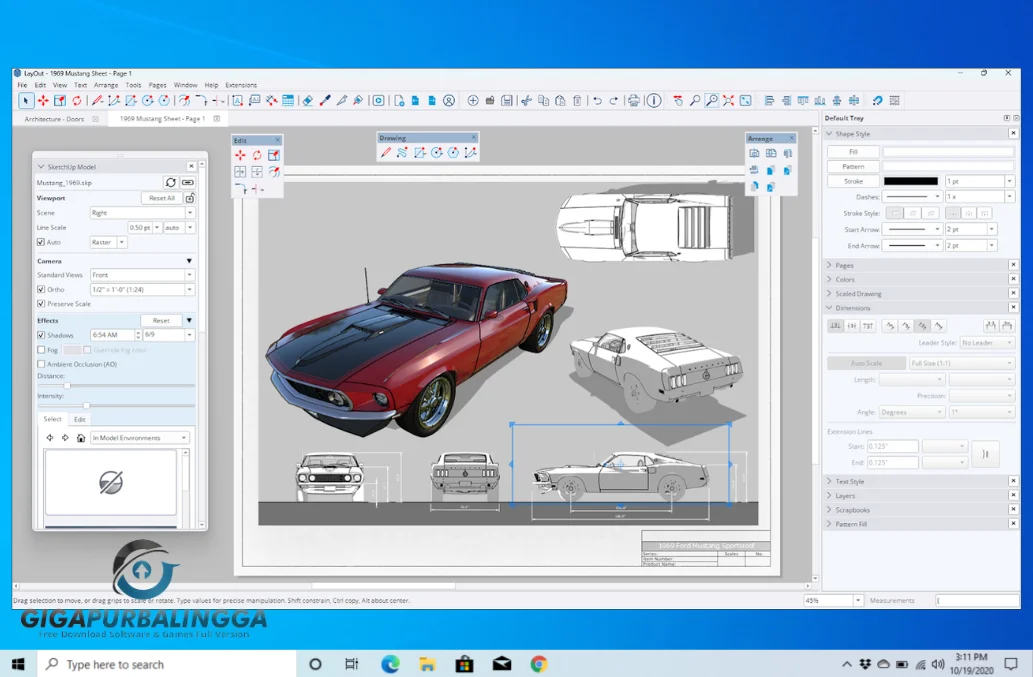This screenshot has height=677, width=1033.
Task: Click the Save disk icon
Action: [x=507, y=101]
